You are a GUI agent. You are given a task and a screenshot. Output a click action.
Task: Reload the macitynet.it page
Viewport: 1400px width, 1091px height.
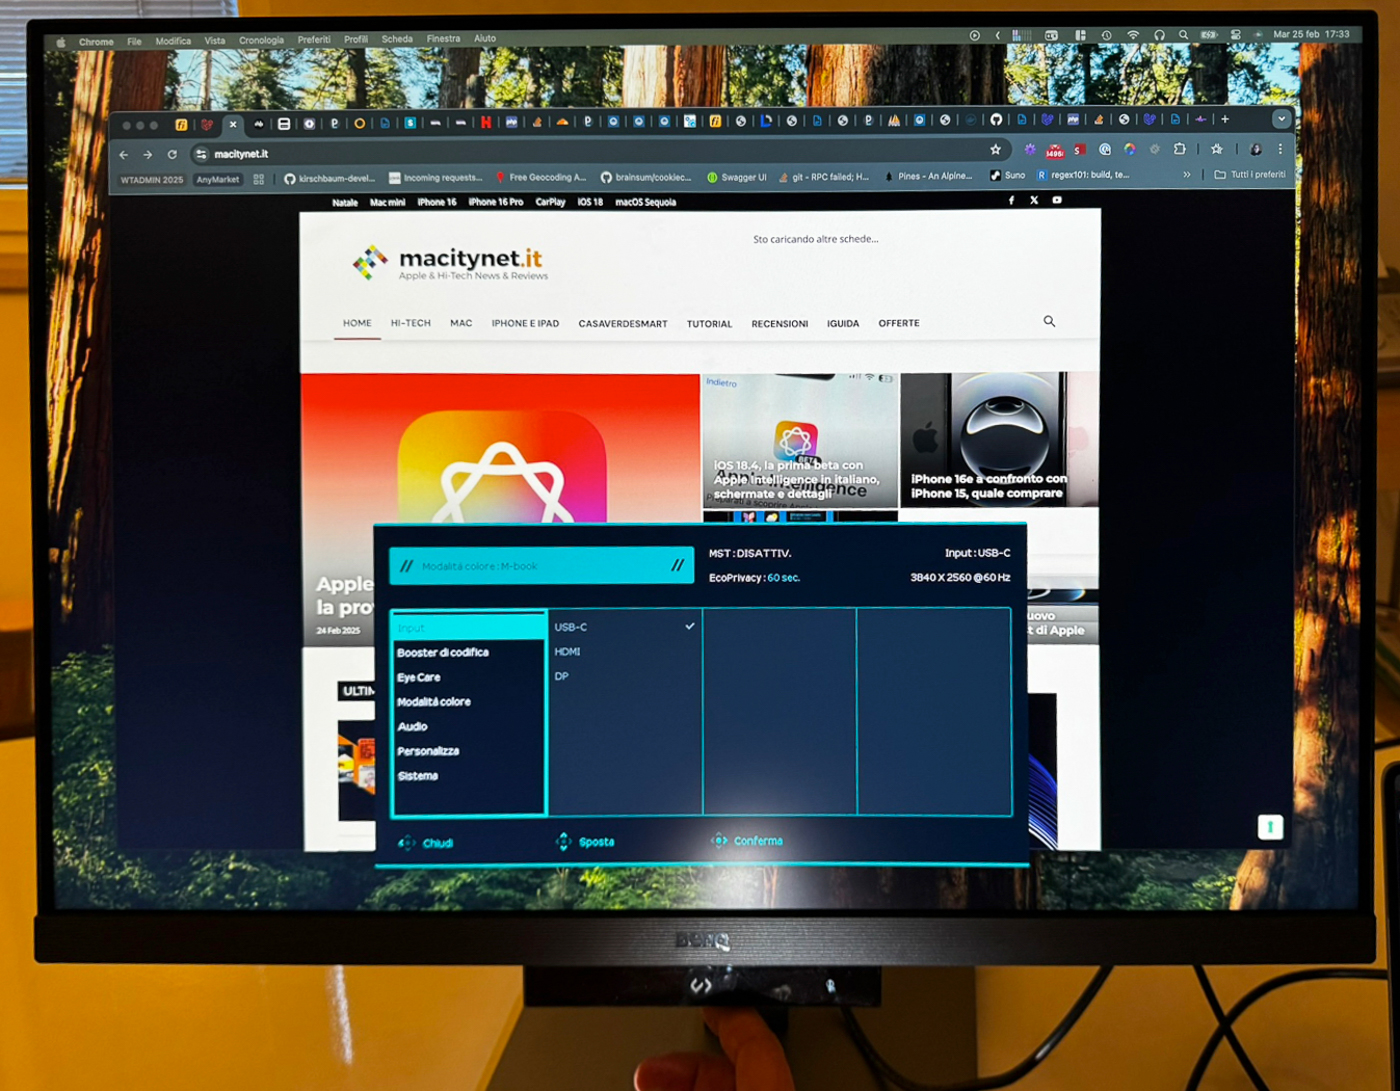coord(172,154)
